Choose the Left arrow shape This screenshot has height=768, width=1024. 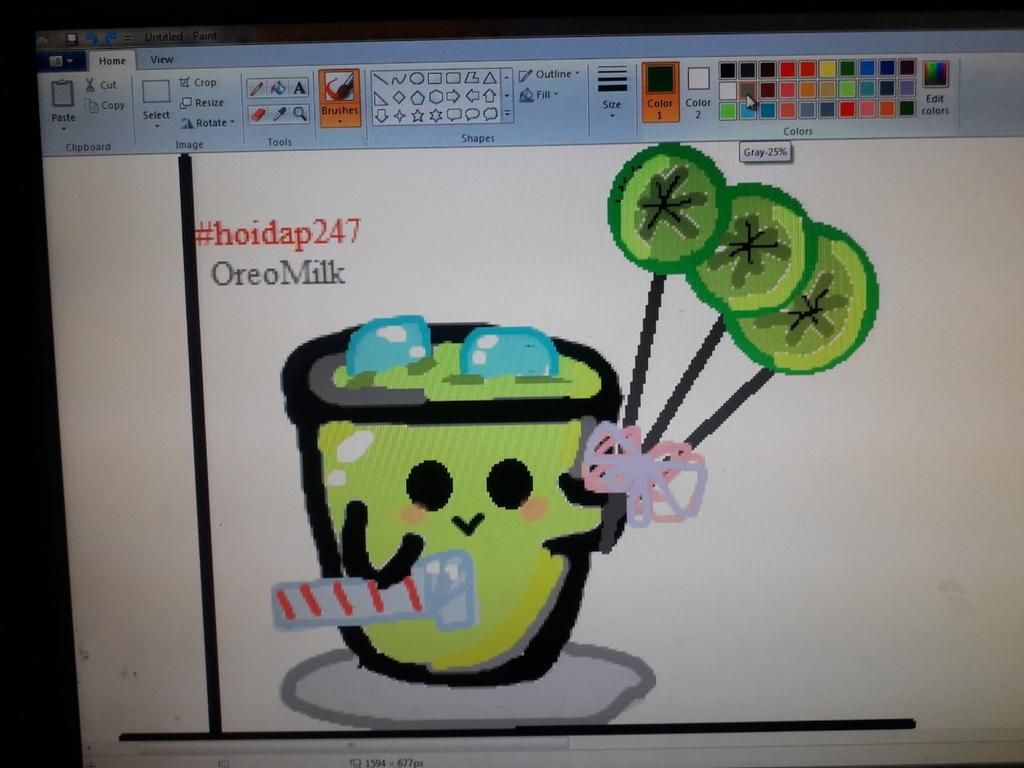tap(472, 97)
